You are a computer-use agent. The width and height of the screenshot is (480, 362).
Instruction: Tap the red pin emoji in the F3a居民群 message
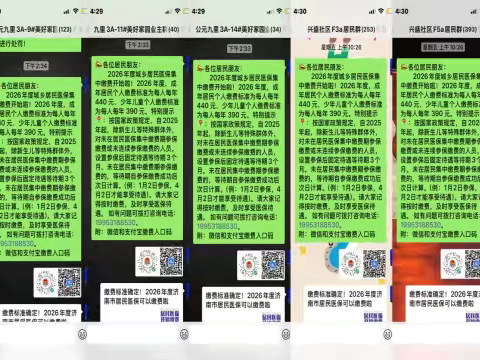302,122
